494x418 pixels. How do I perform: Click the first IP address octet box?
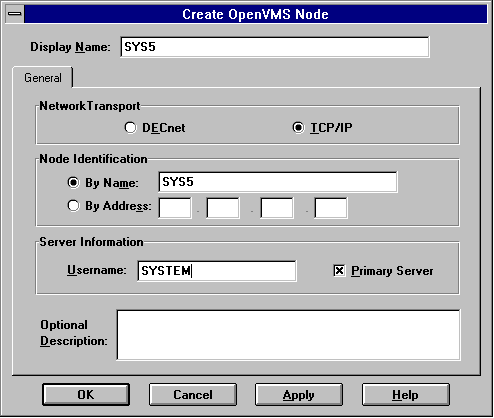click(175, 208)
